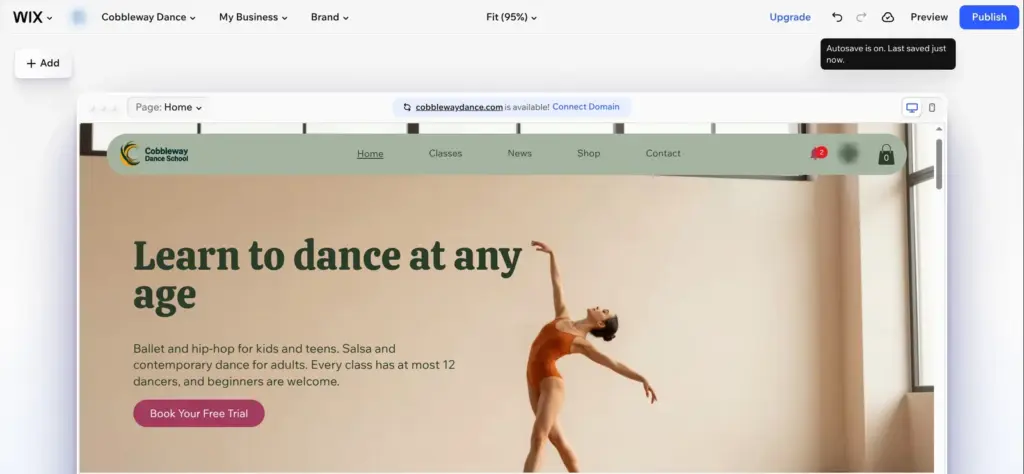Open the Page: Home selector

(x=168, y=107)
